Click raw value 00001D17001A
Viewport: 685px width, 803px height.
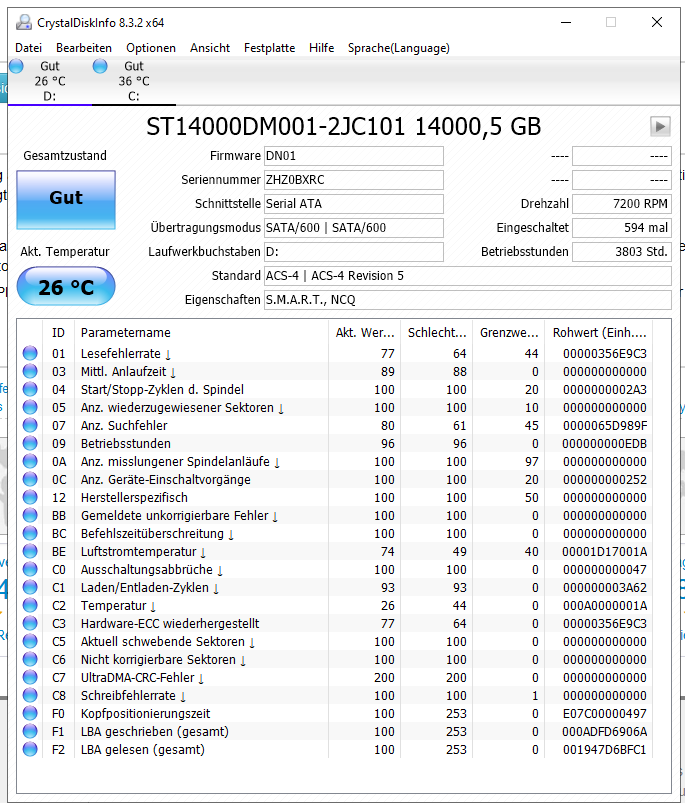click(x=605, y=552)
